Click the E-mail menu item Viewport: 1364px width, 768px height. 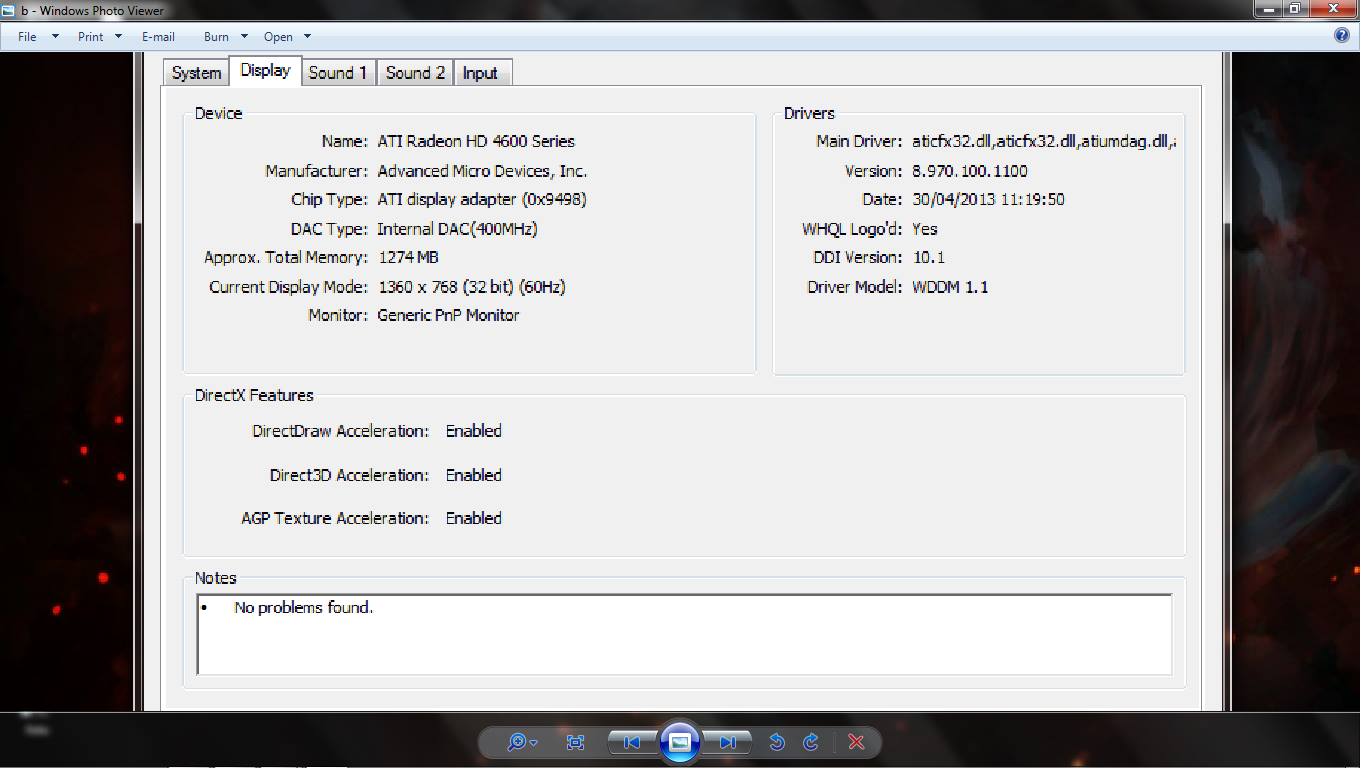pos(158,36)
